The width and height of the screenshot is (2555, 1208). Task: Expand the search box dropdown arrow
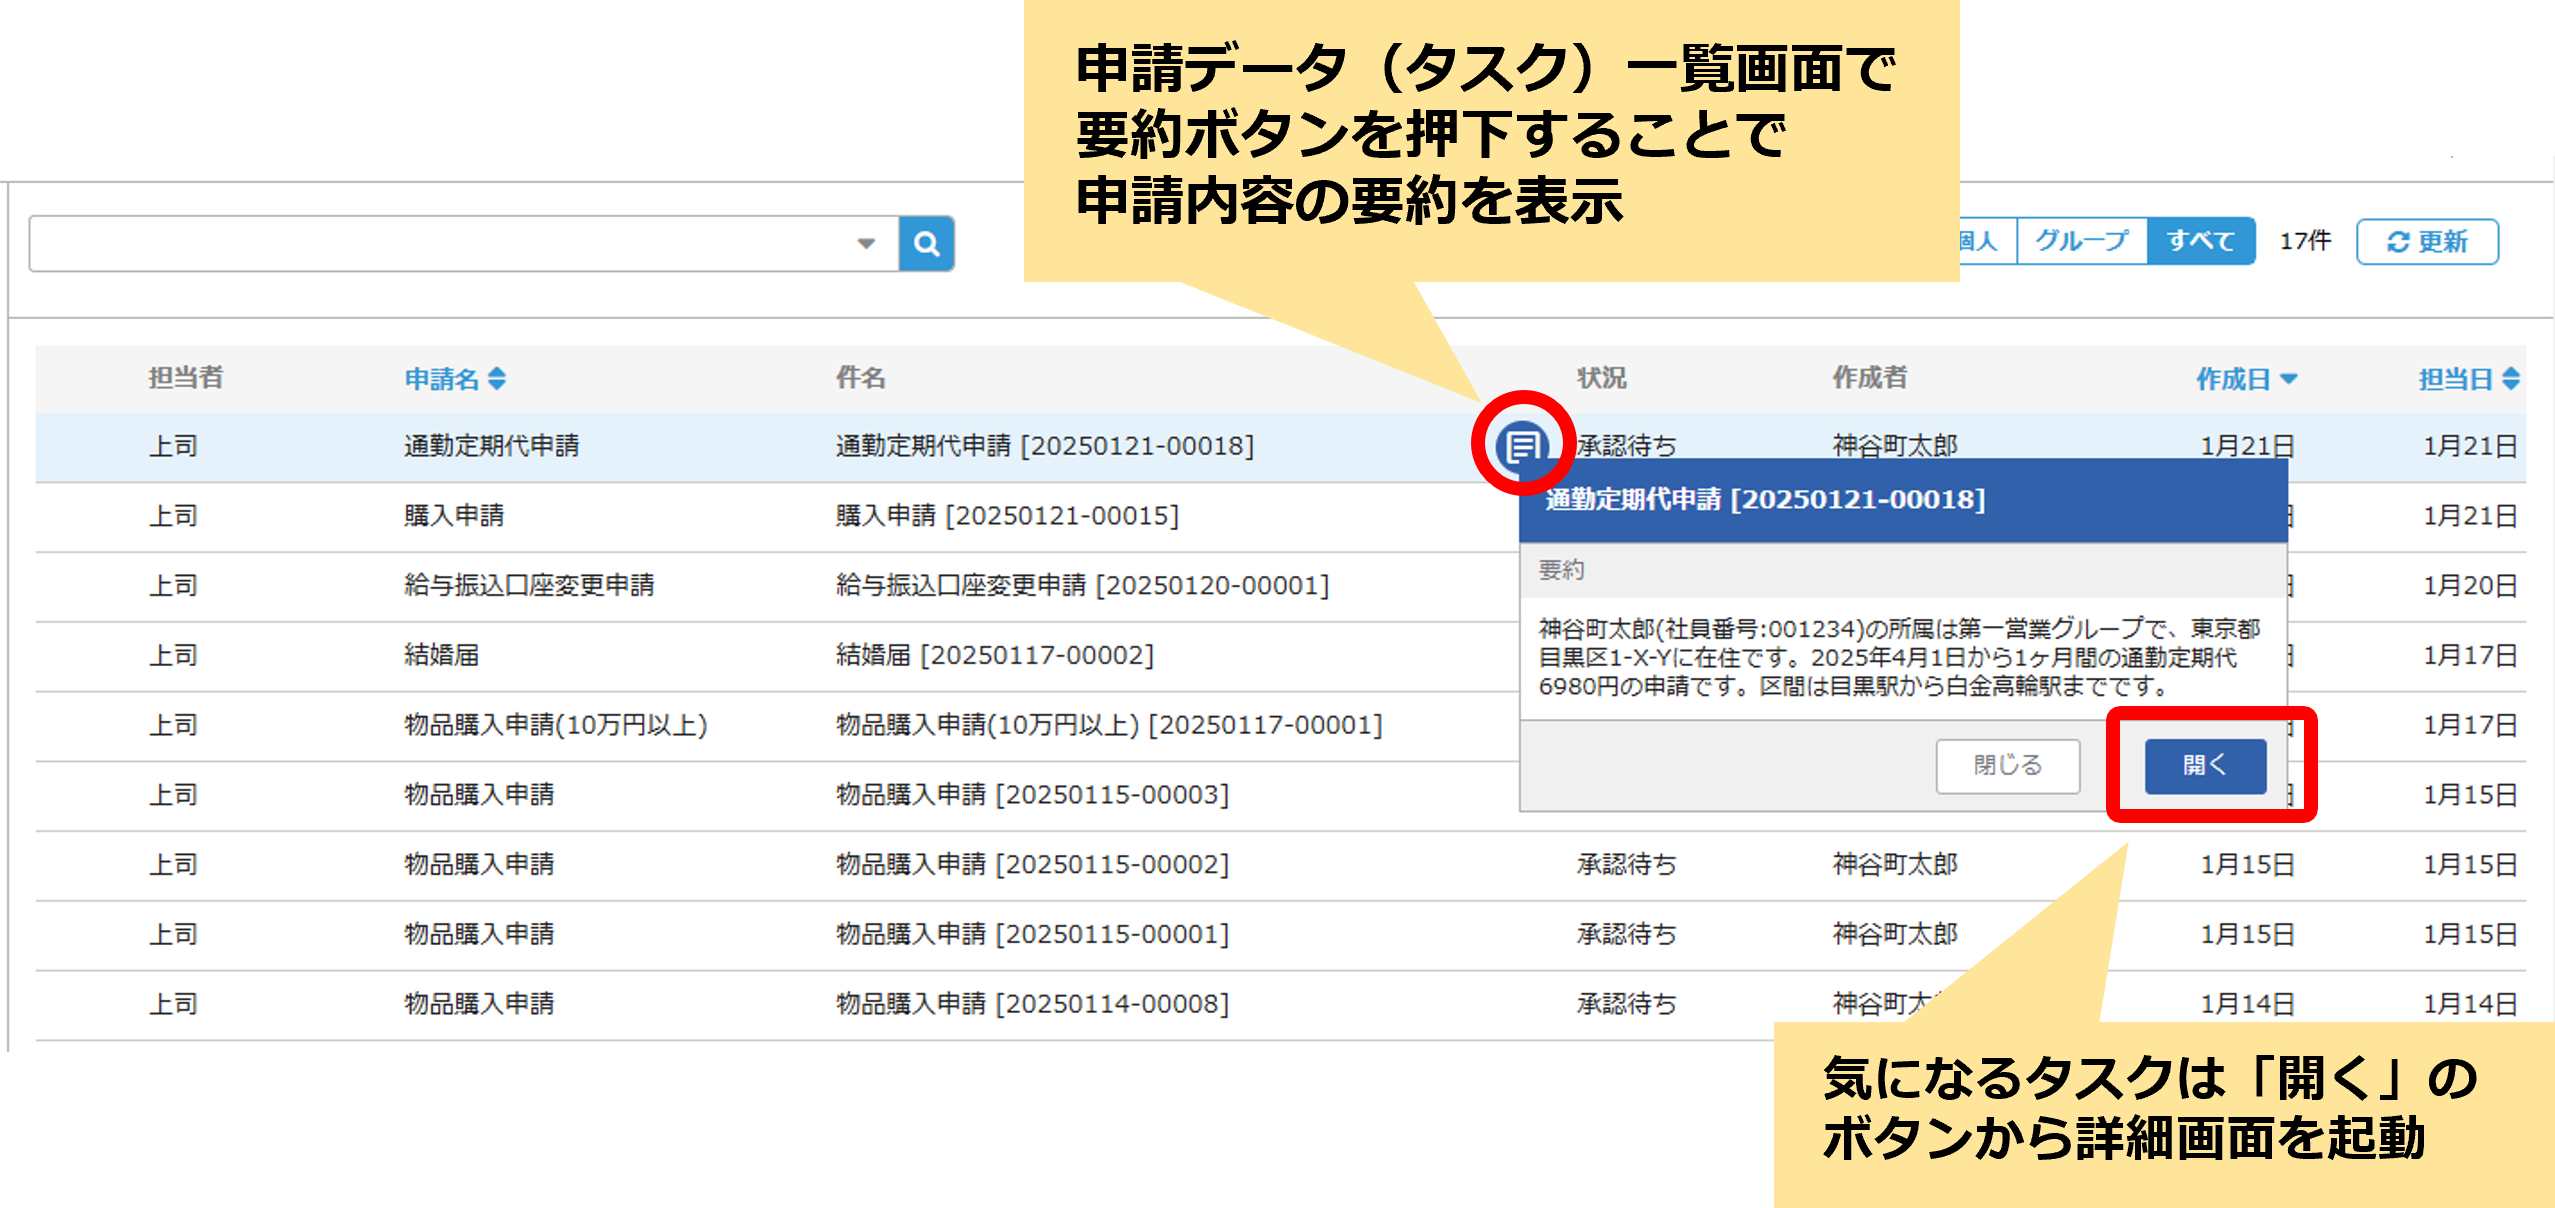(x=866, y=243)
